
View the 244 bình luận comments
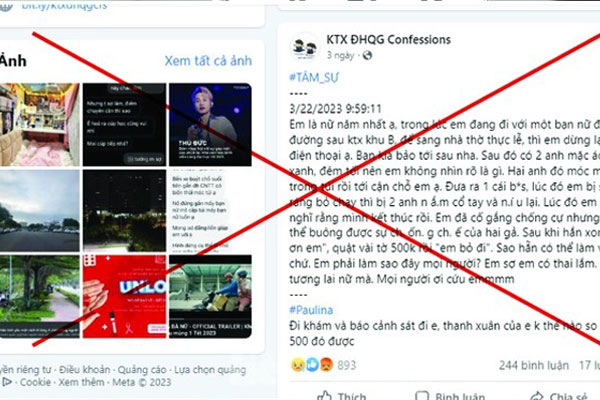[533, 366]
